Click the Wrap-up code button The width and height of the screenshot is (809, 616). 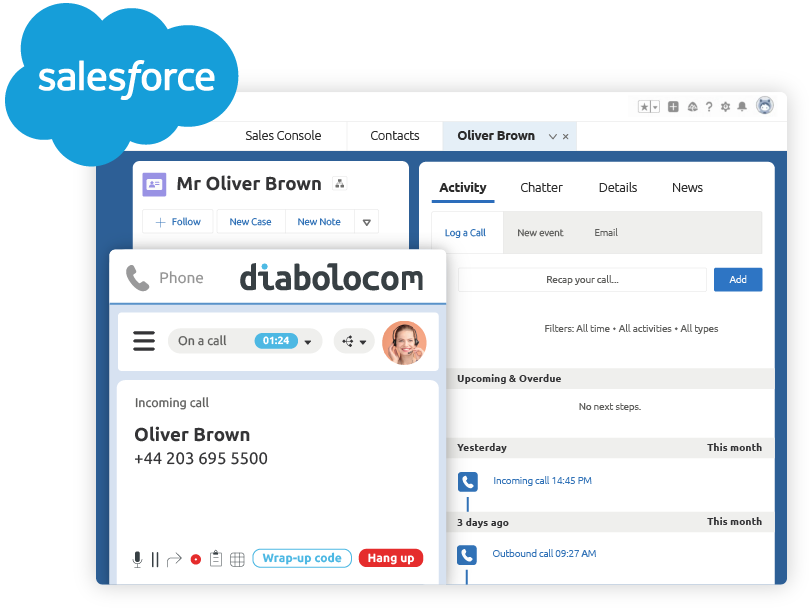point(302,558)
